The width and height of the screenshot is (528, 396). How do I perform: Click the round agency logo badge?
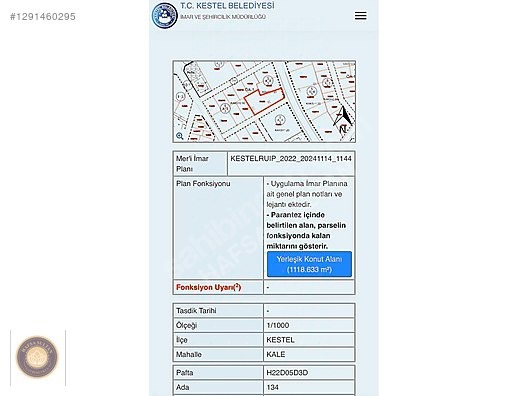37,357
